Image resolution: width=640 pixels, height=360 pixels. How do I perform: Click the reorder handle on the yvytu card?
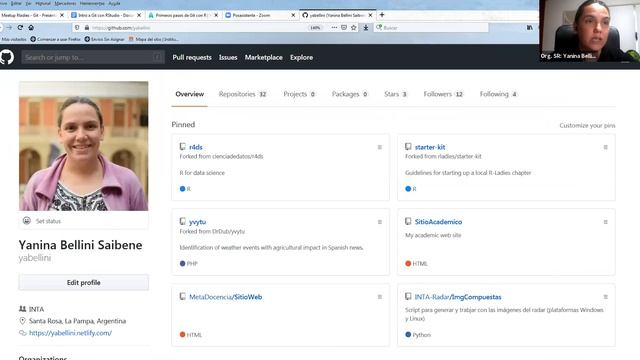click(x=380, y=222)
